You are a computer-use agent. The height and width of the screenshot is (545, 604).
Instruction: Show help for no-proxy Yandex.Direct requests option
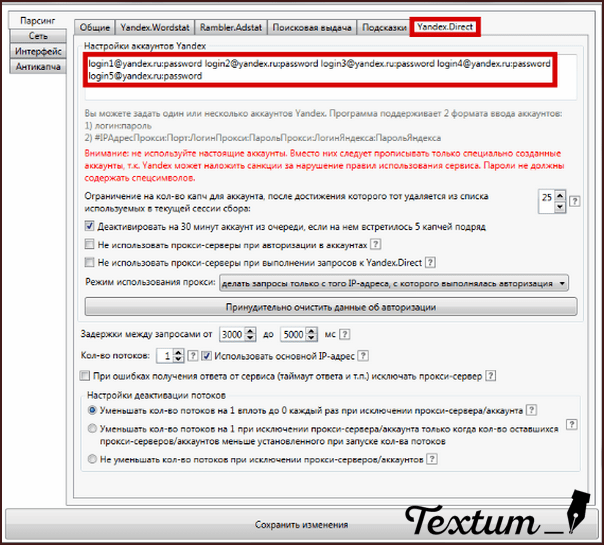click(430, 263)
